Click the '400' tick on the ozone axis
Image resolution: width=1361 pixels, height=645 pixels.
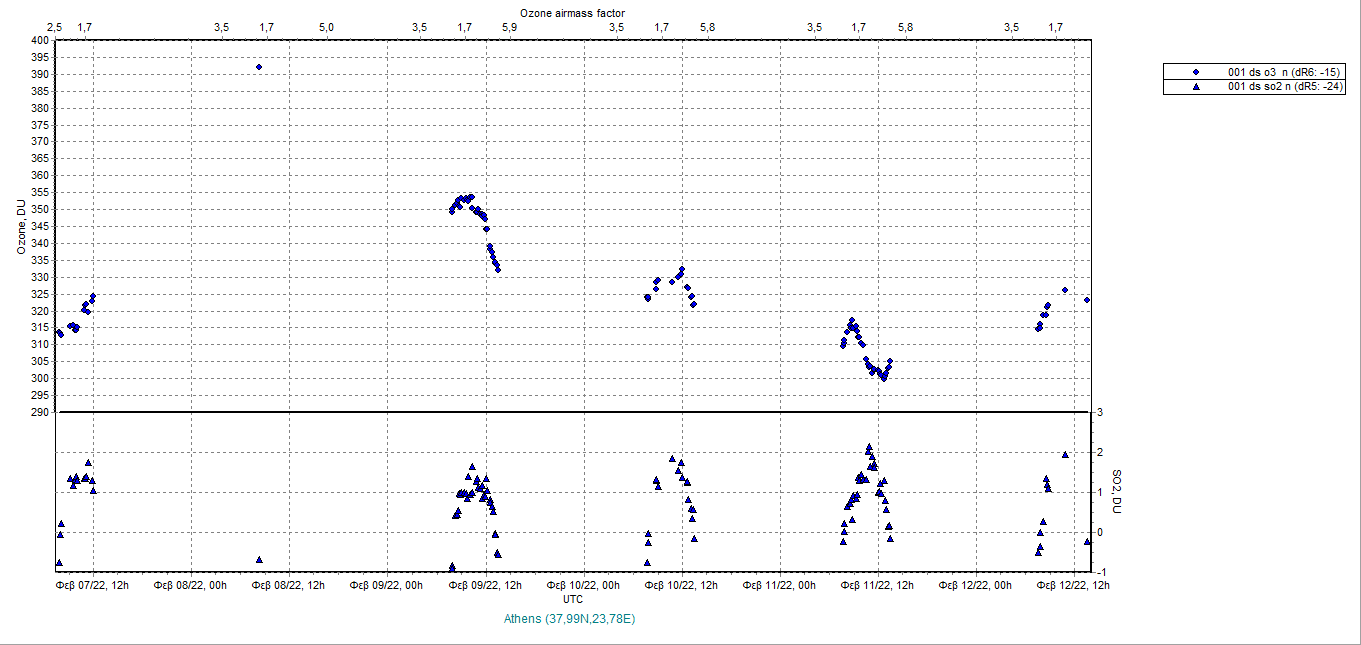point(40,41)
